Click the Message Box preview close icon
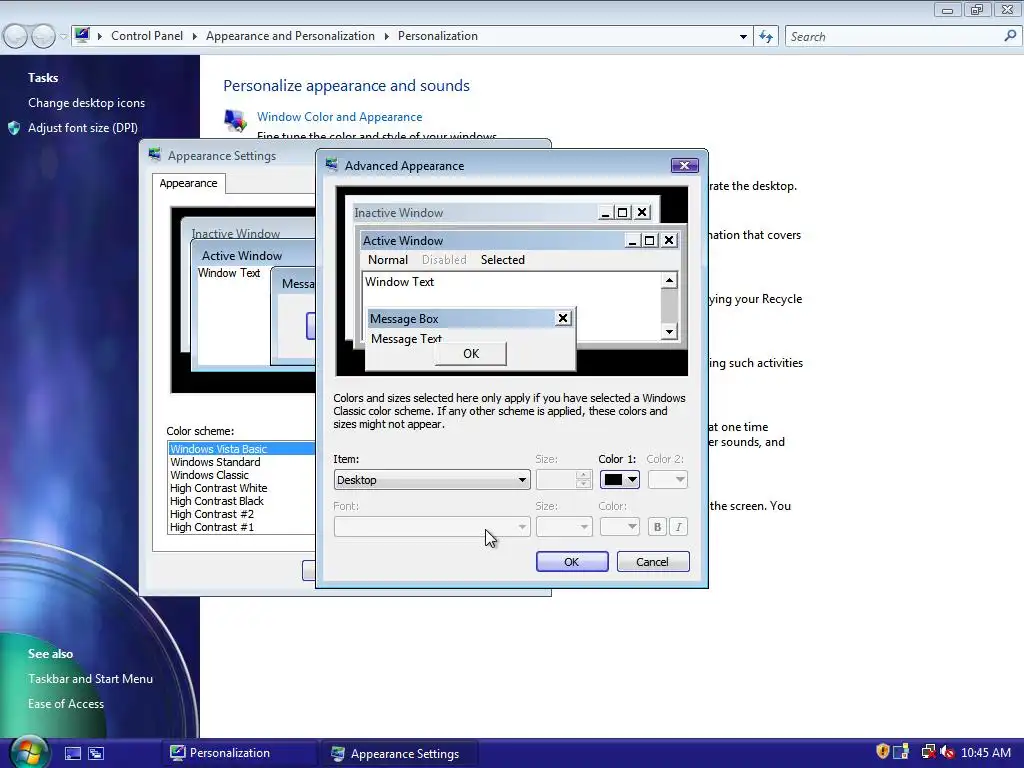The image size is (1024, 768). [562, 318]
